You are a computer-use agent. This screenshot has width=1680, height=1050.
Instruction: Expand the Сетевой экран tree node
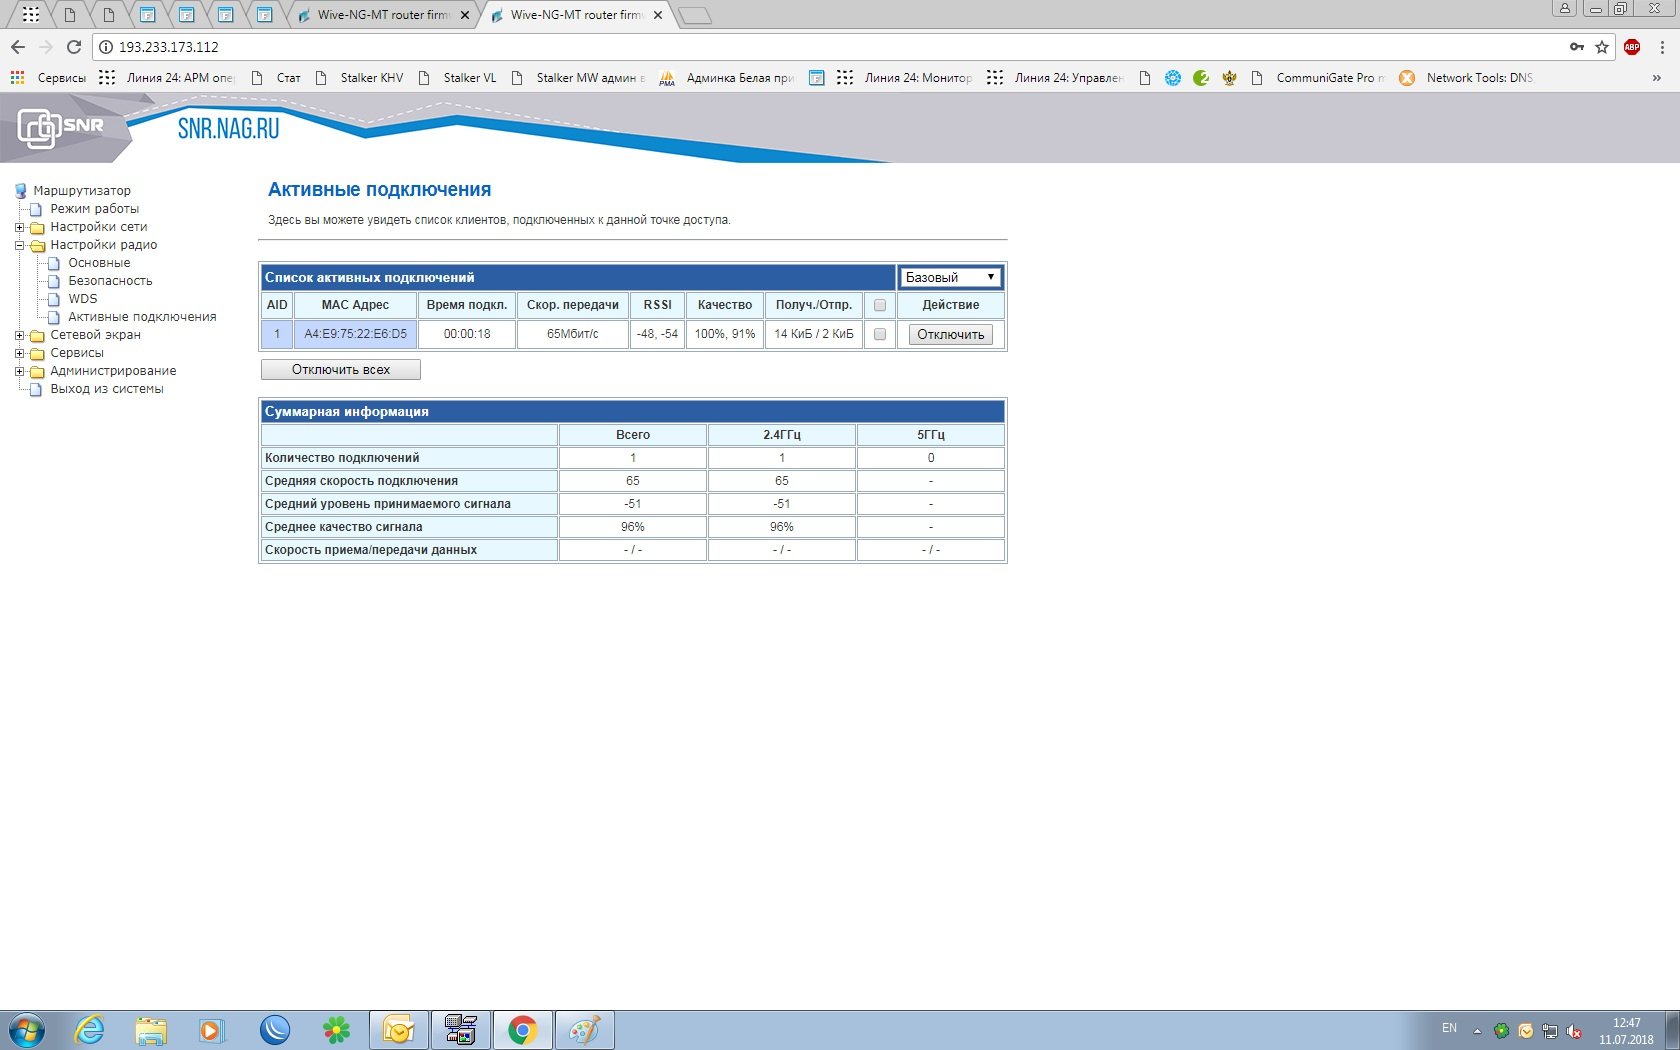pyautogui.click(x=19, y=335)
